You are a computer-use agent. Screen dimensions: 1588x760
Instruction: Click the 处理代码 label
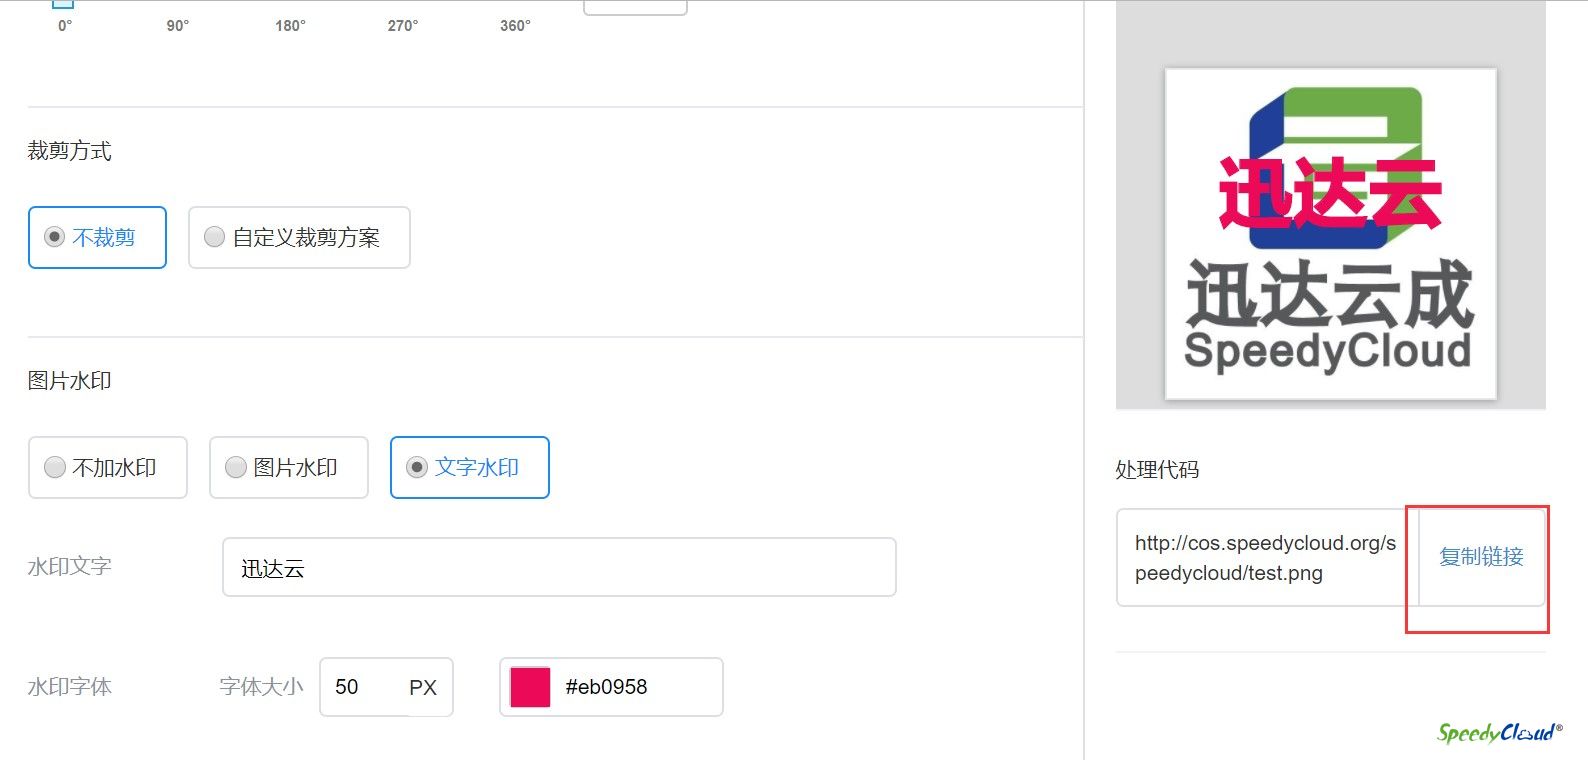click(x=1157, y=469)
